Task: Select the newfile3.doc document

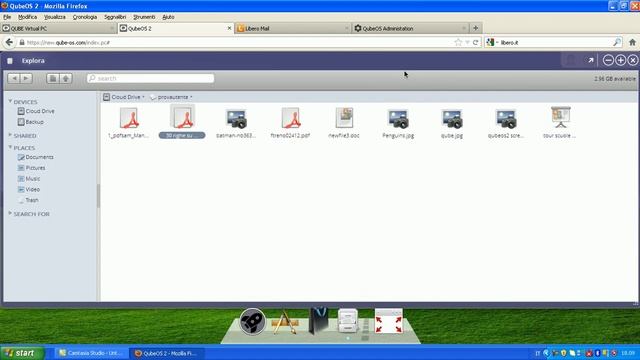Action: point(344,123)
